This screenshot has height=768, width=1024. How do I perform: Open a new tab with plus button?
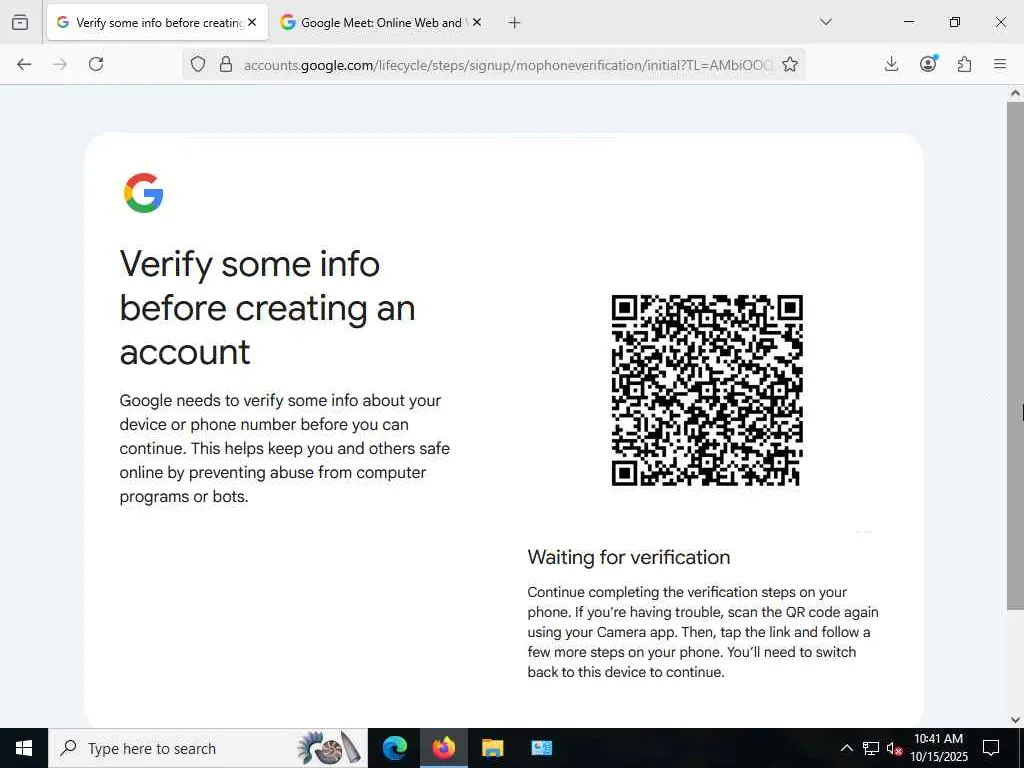(515, 23)
